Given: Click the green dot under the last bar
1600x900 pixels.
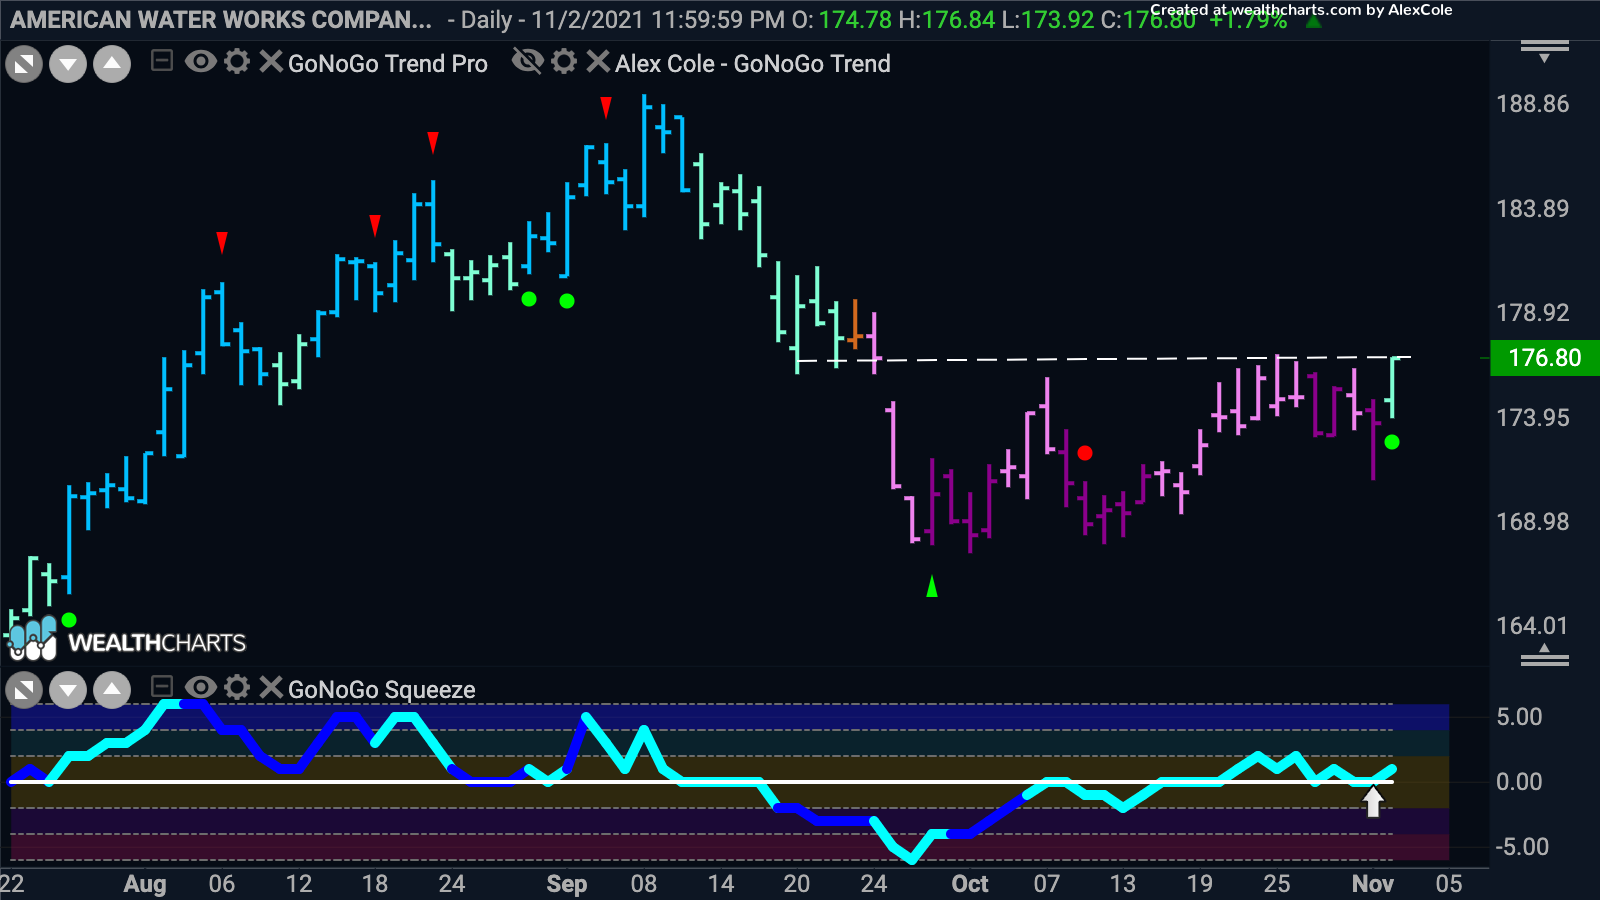Looking at the screenshot, I should point(1392,442).
